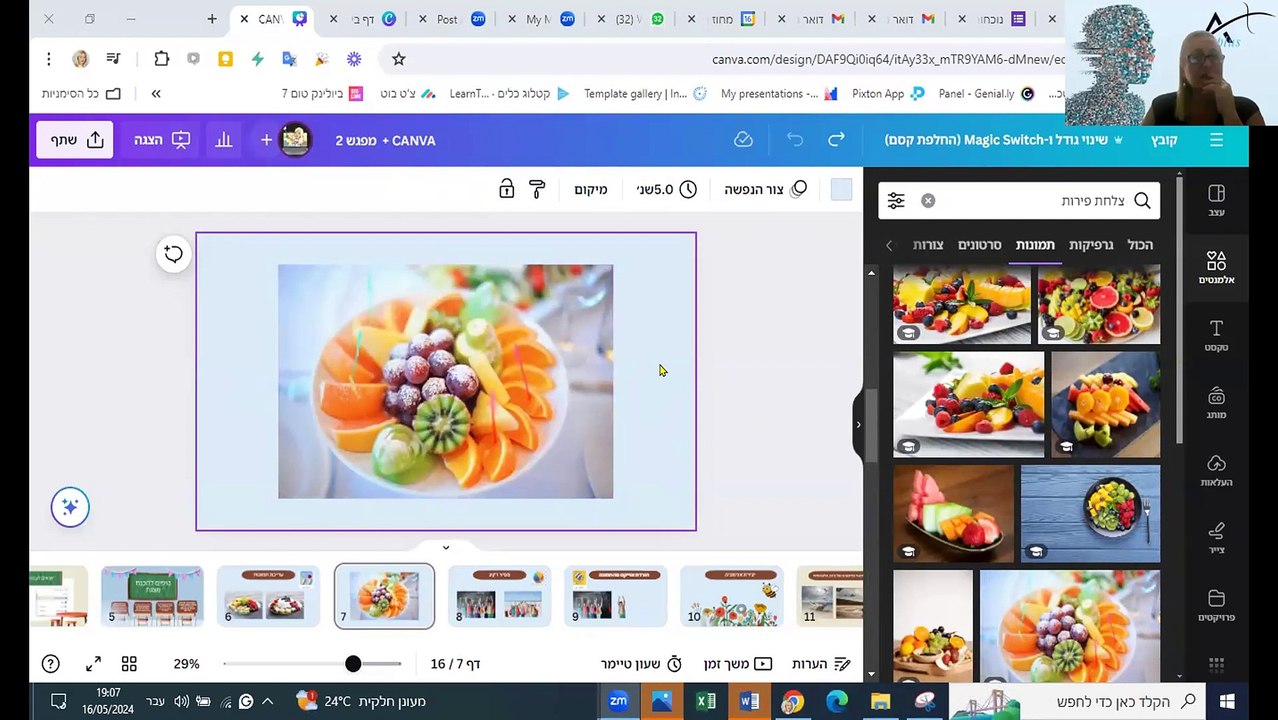This screenshot has width=1278, height=720.
Task: Select page 5 thumbnail
Action: point(152,595)
